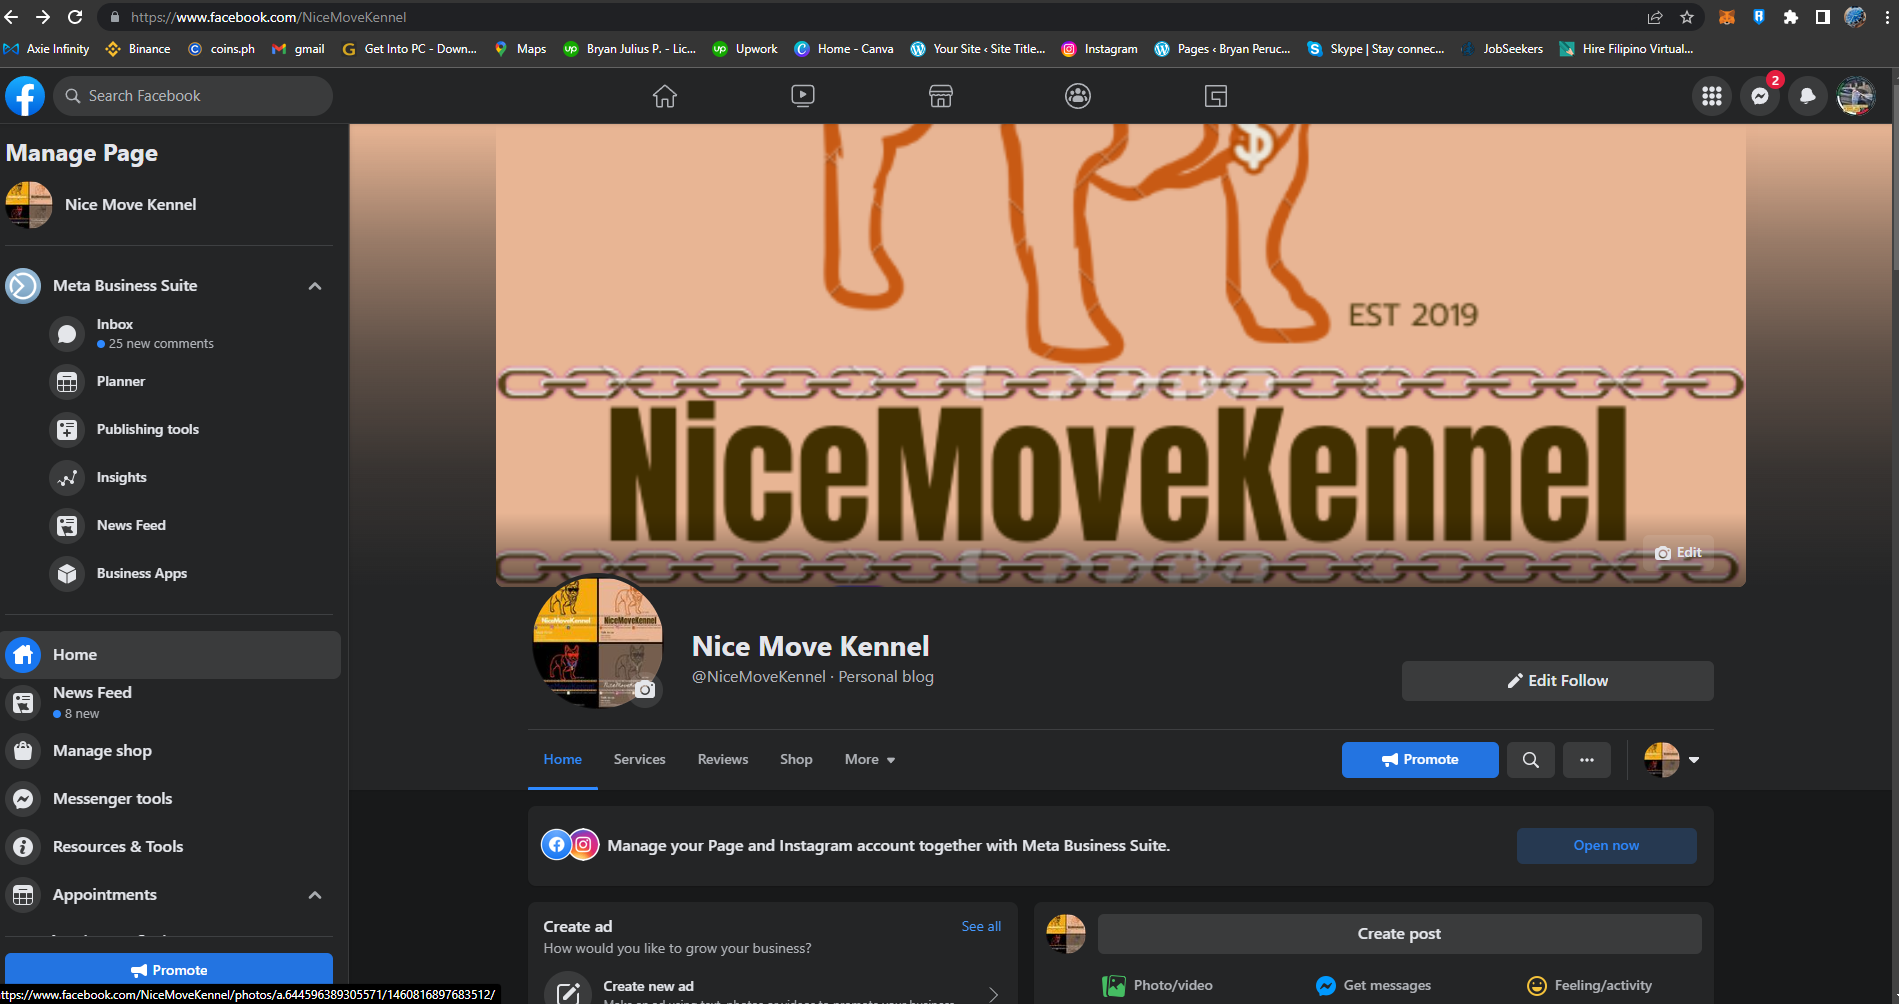Open the Instagram bookmark
This screenshot has width=1899, height=1004.
(x=1099, y=49)
